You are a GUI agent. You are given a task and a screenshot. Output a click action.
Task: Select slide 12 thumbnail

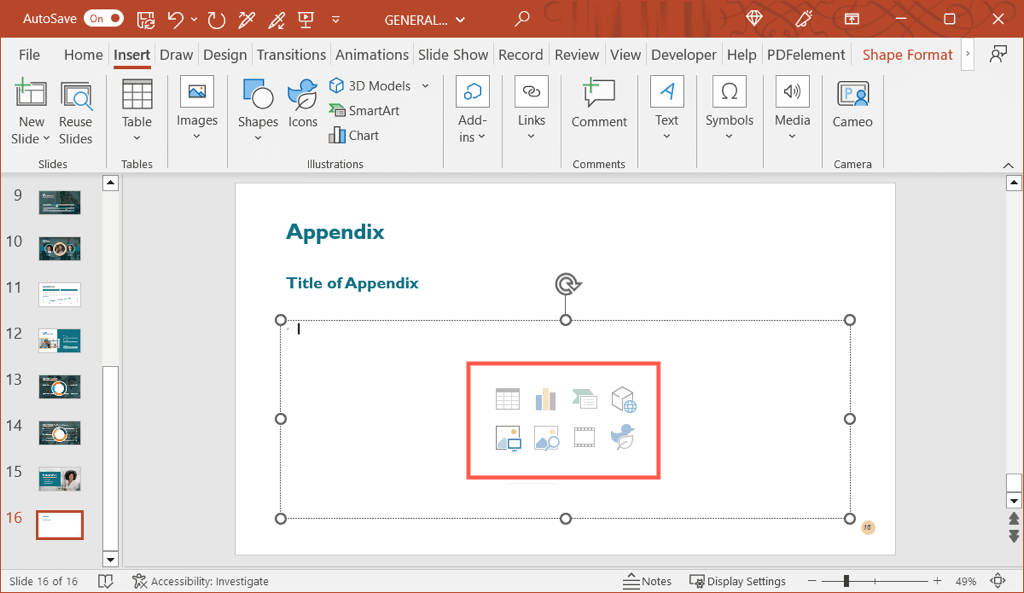coord(59,340)
